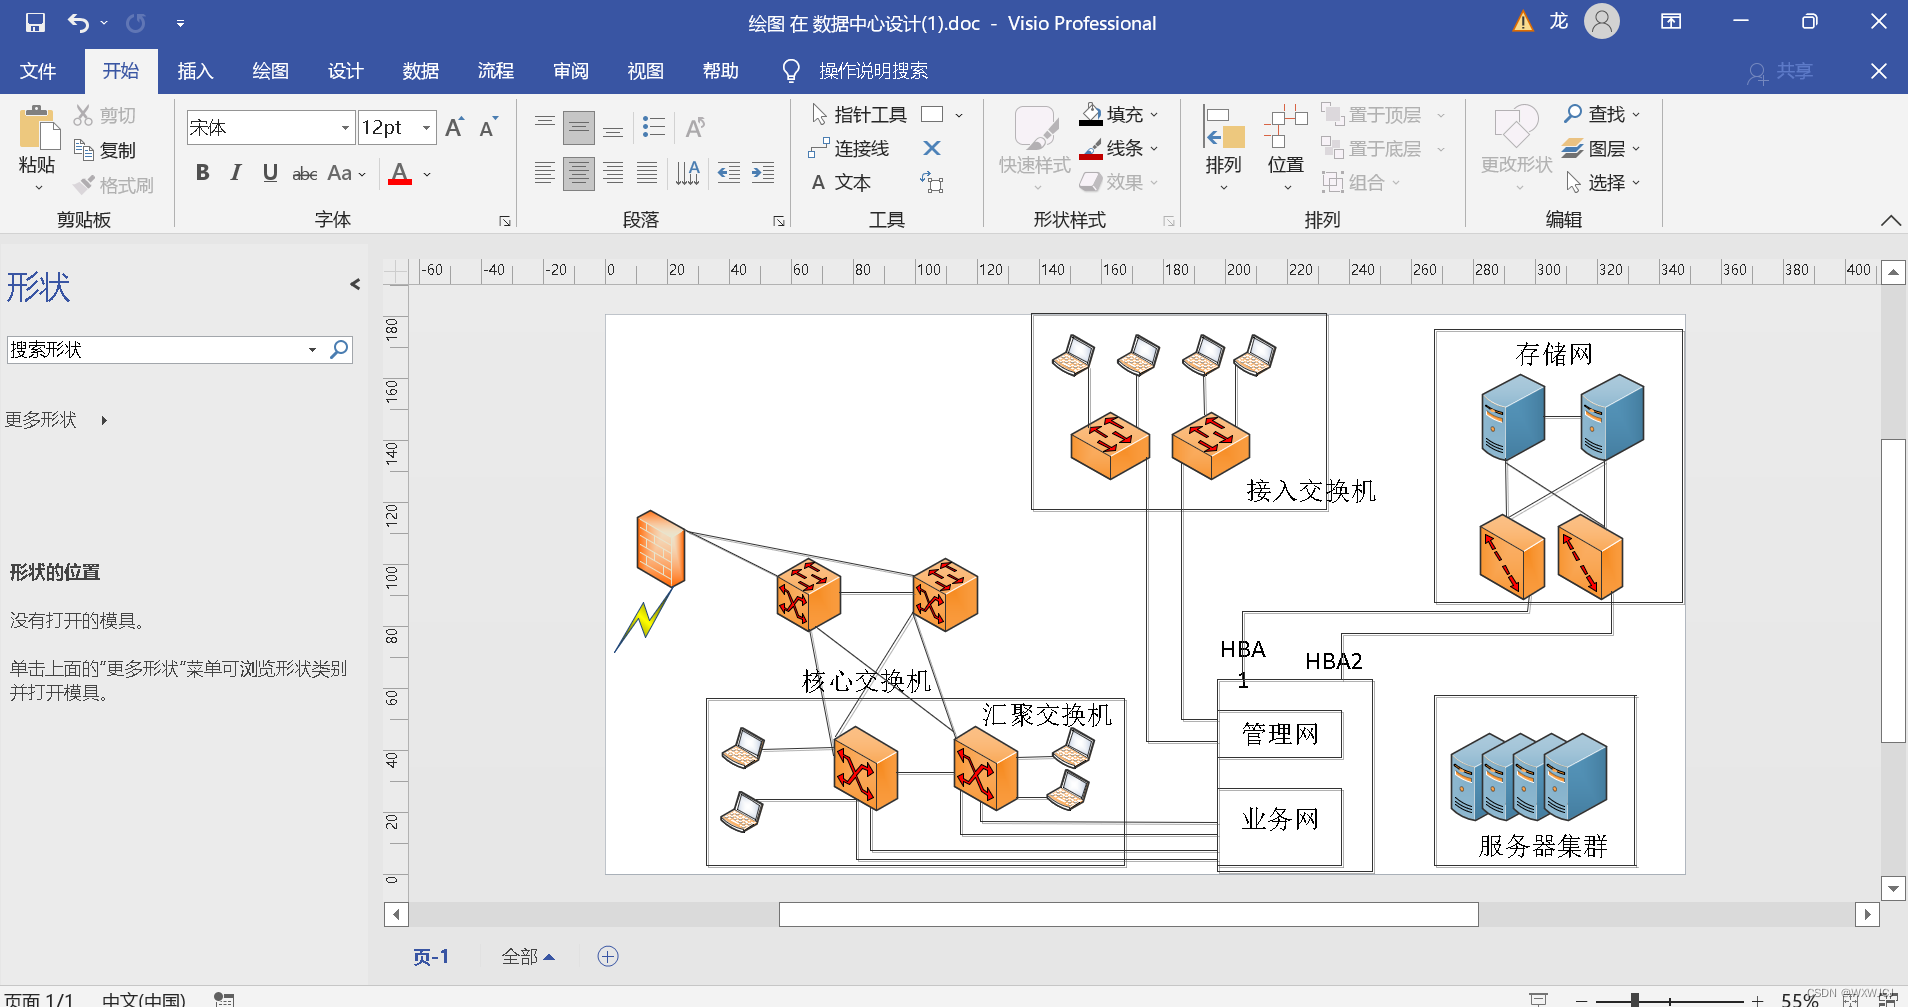
Task: Click the search shapes magnifier button
Action: pyautogui.click(x=340, y=349)
